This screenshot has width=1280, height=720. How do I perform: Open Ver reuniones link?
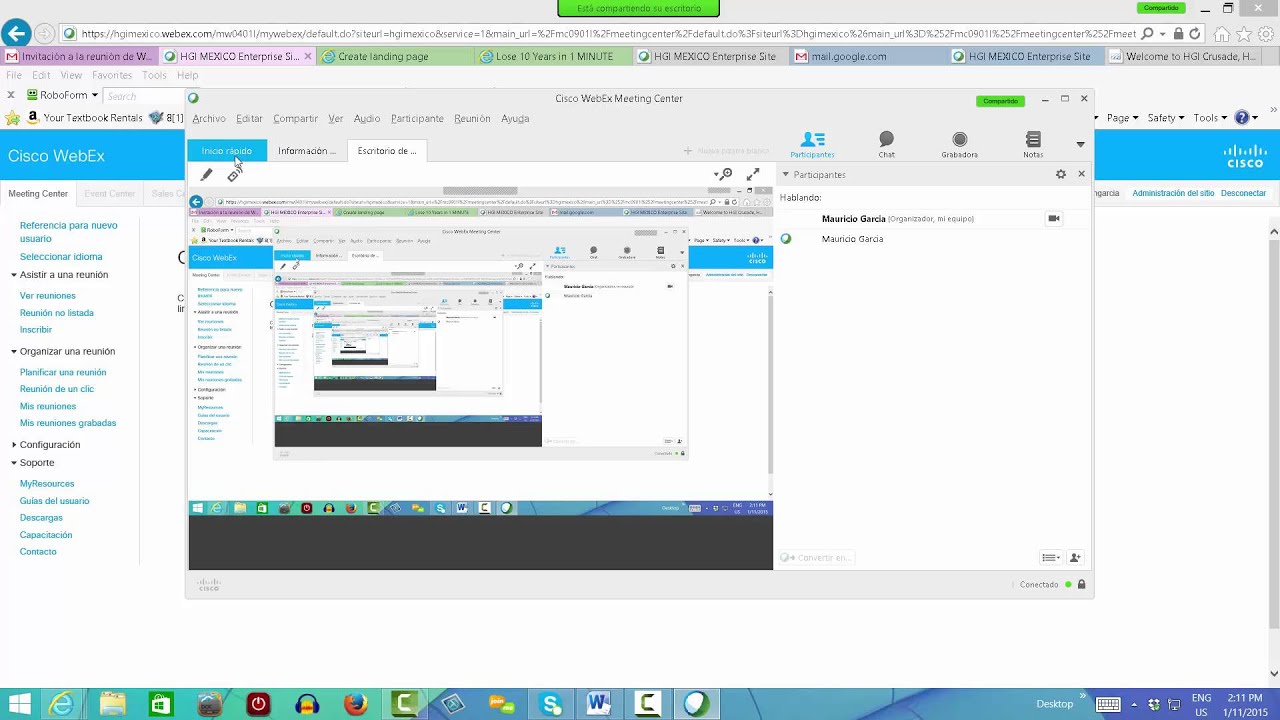pyautogui.click(x=48, y=296)
